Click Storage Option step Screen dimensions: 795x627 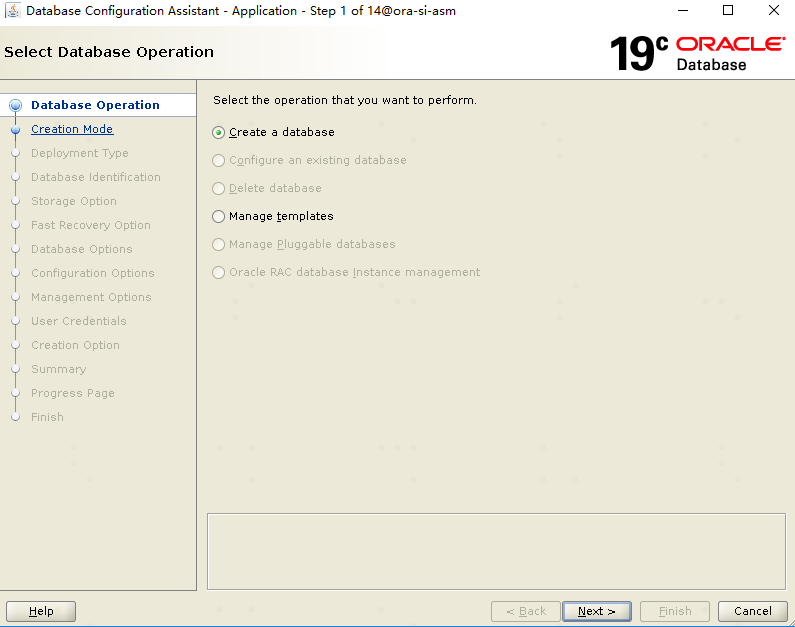pos(74,201)
